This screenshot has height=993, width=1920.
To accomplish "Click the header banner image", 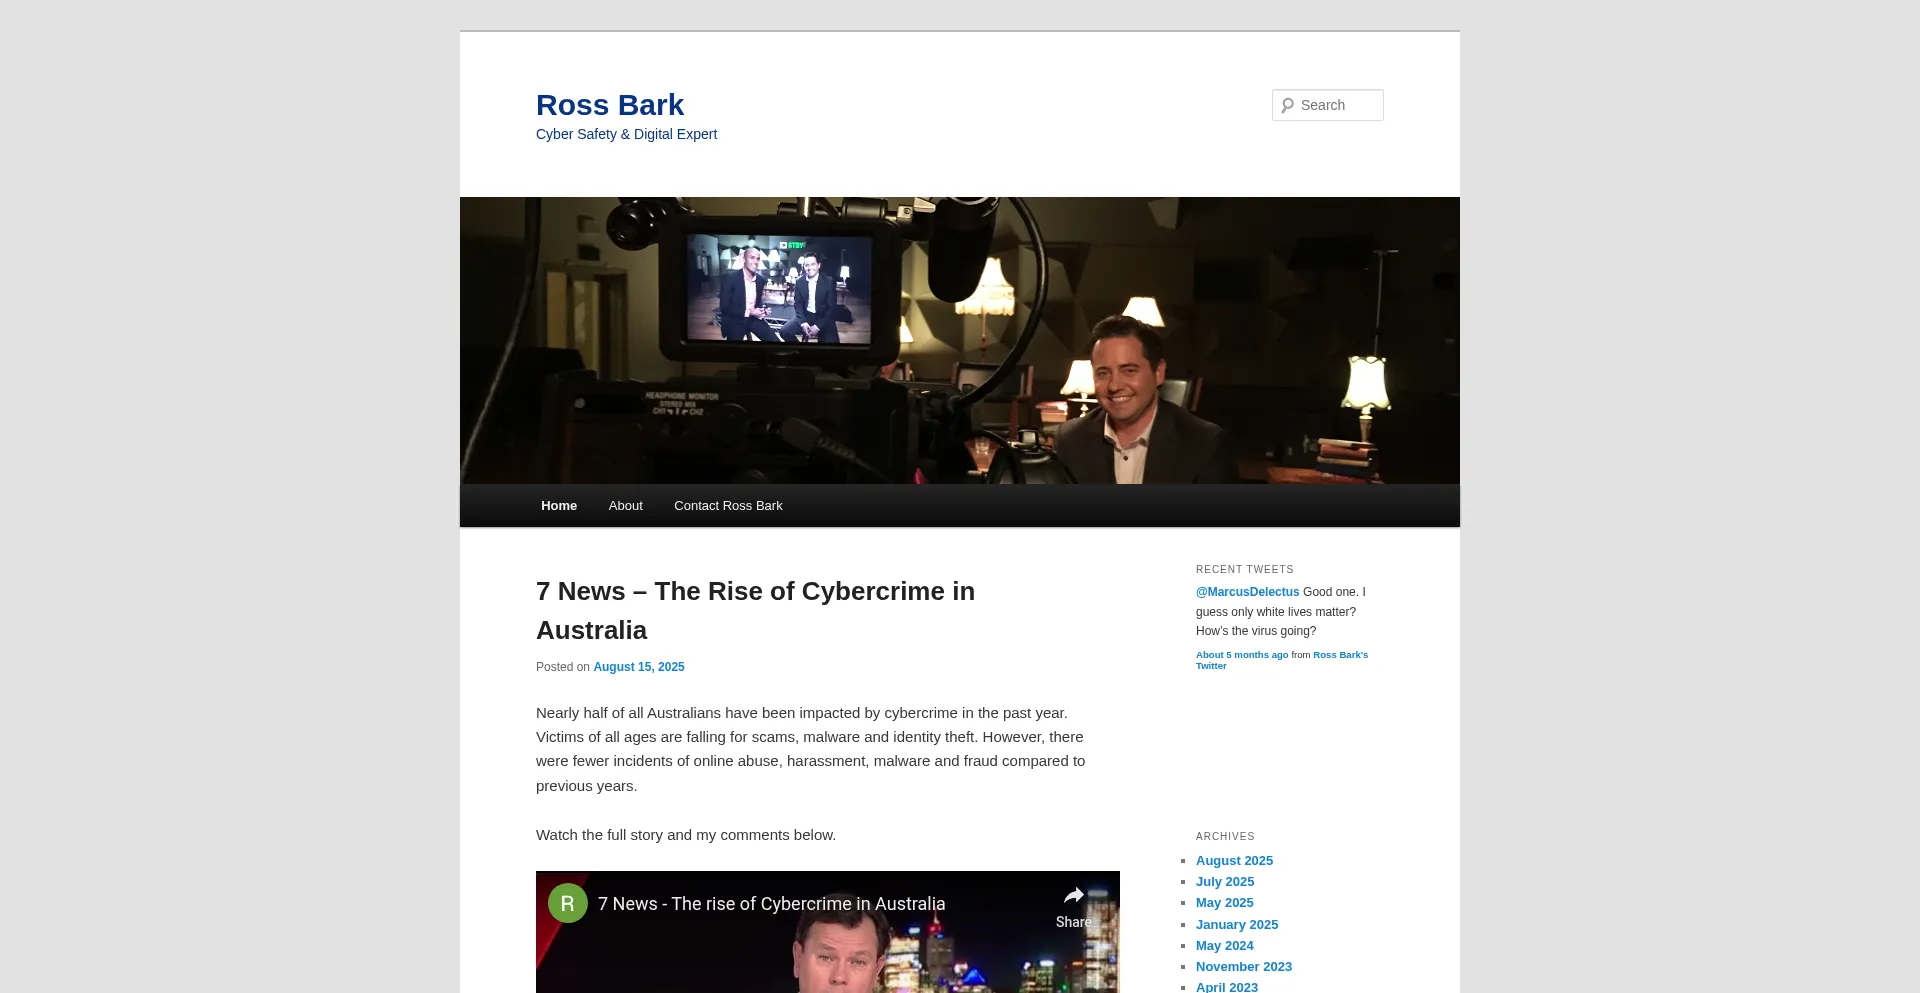I will pyautogui.click(x=960, y=340).
